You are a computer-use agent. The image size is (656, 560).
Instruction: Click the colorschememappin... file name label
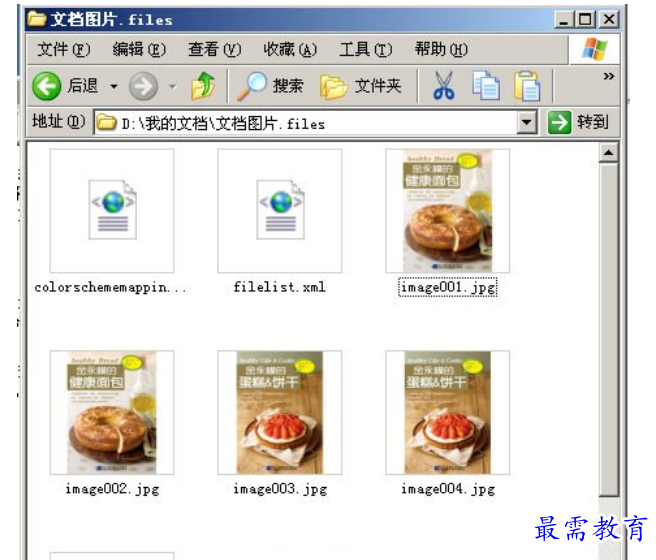(x=111, y=287)
